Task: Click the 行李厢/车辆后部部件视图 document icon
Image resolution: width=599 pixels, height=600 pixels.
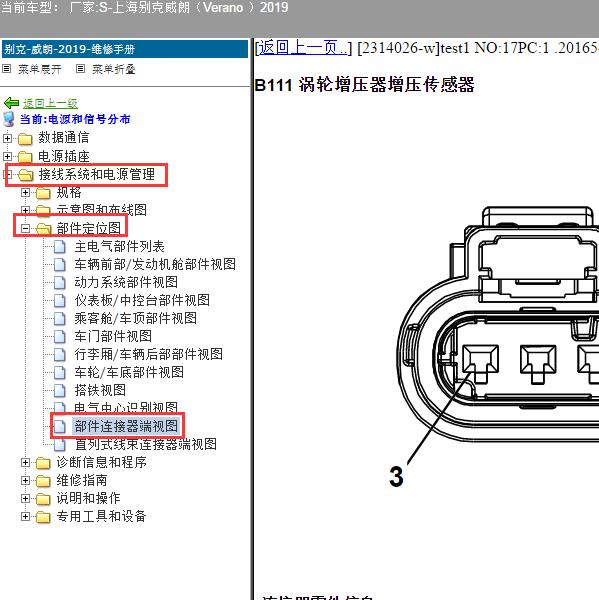Action: 59,355
